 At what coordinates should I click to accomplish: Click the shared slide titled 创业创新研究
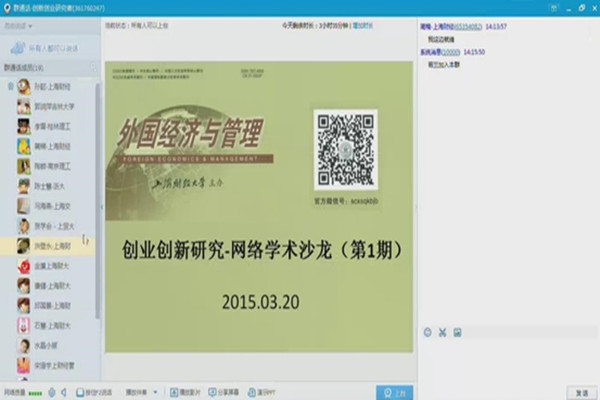pos(259,207)
